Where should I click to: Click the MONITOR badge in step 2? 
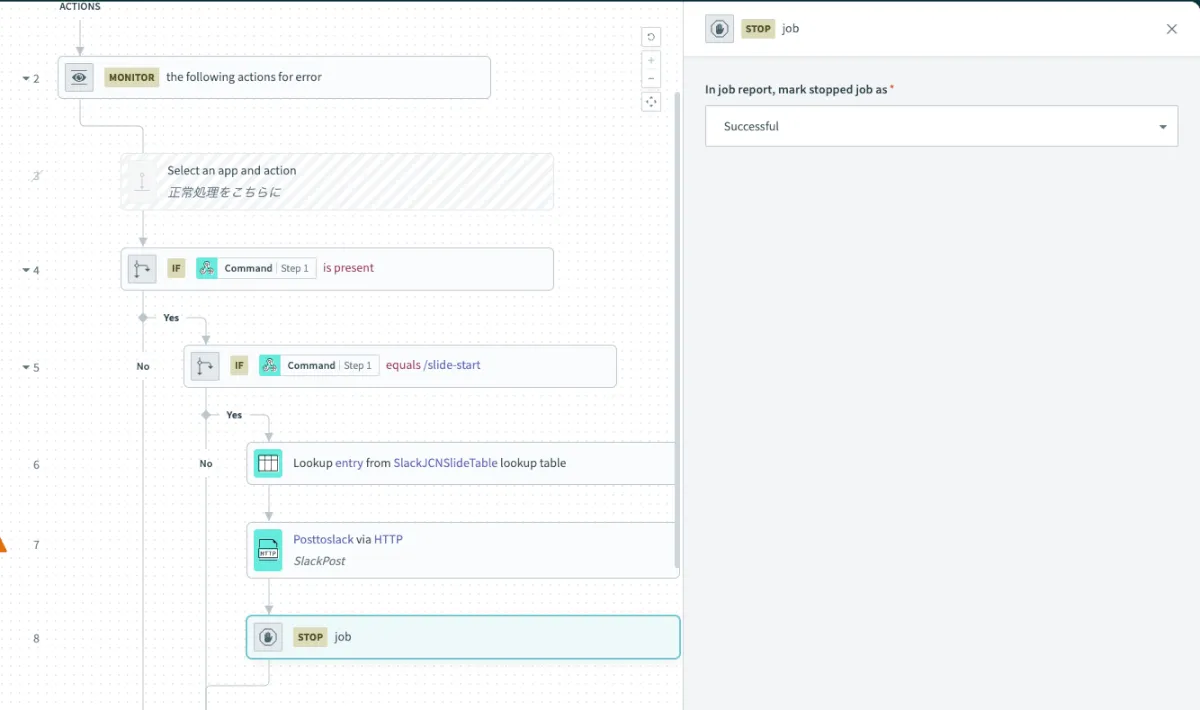[132, 77]
